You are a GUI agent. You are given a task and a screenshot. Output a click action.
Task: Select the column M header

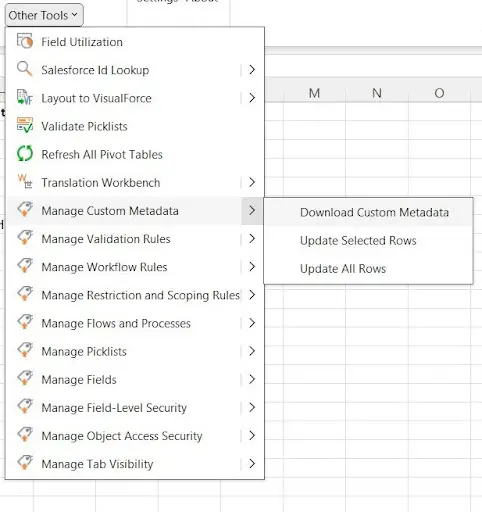pyautogui.click(x=314, y=93)
